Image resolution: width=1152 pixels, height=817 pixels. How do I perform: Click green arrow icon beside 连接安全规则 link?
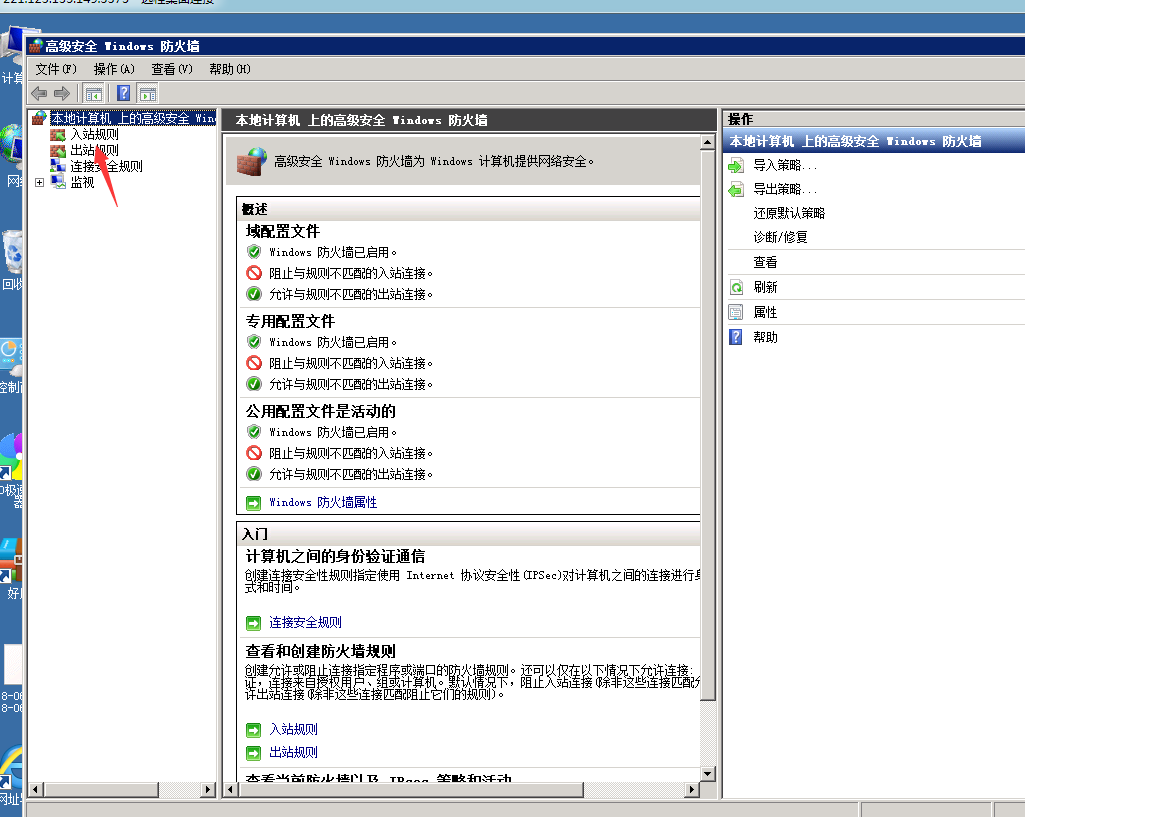click(253, 623)
